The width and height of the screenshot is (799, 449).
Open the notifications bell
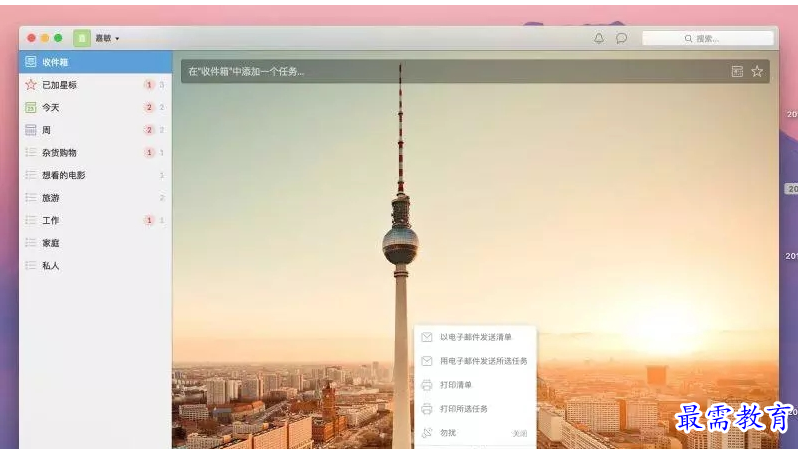click(599, 38)
